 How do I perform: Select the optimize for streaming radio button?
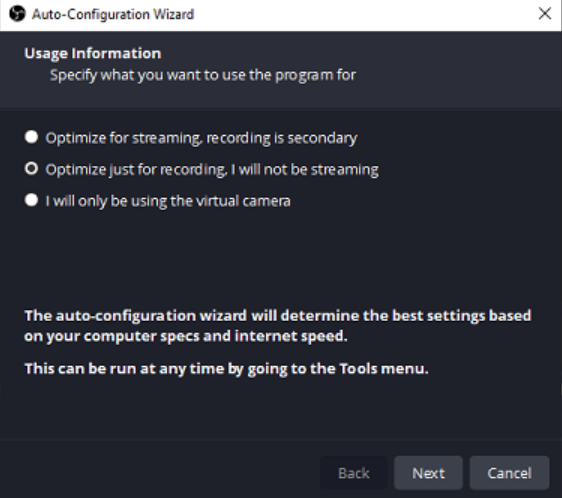pos(32,137)
